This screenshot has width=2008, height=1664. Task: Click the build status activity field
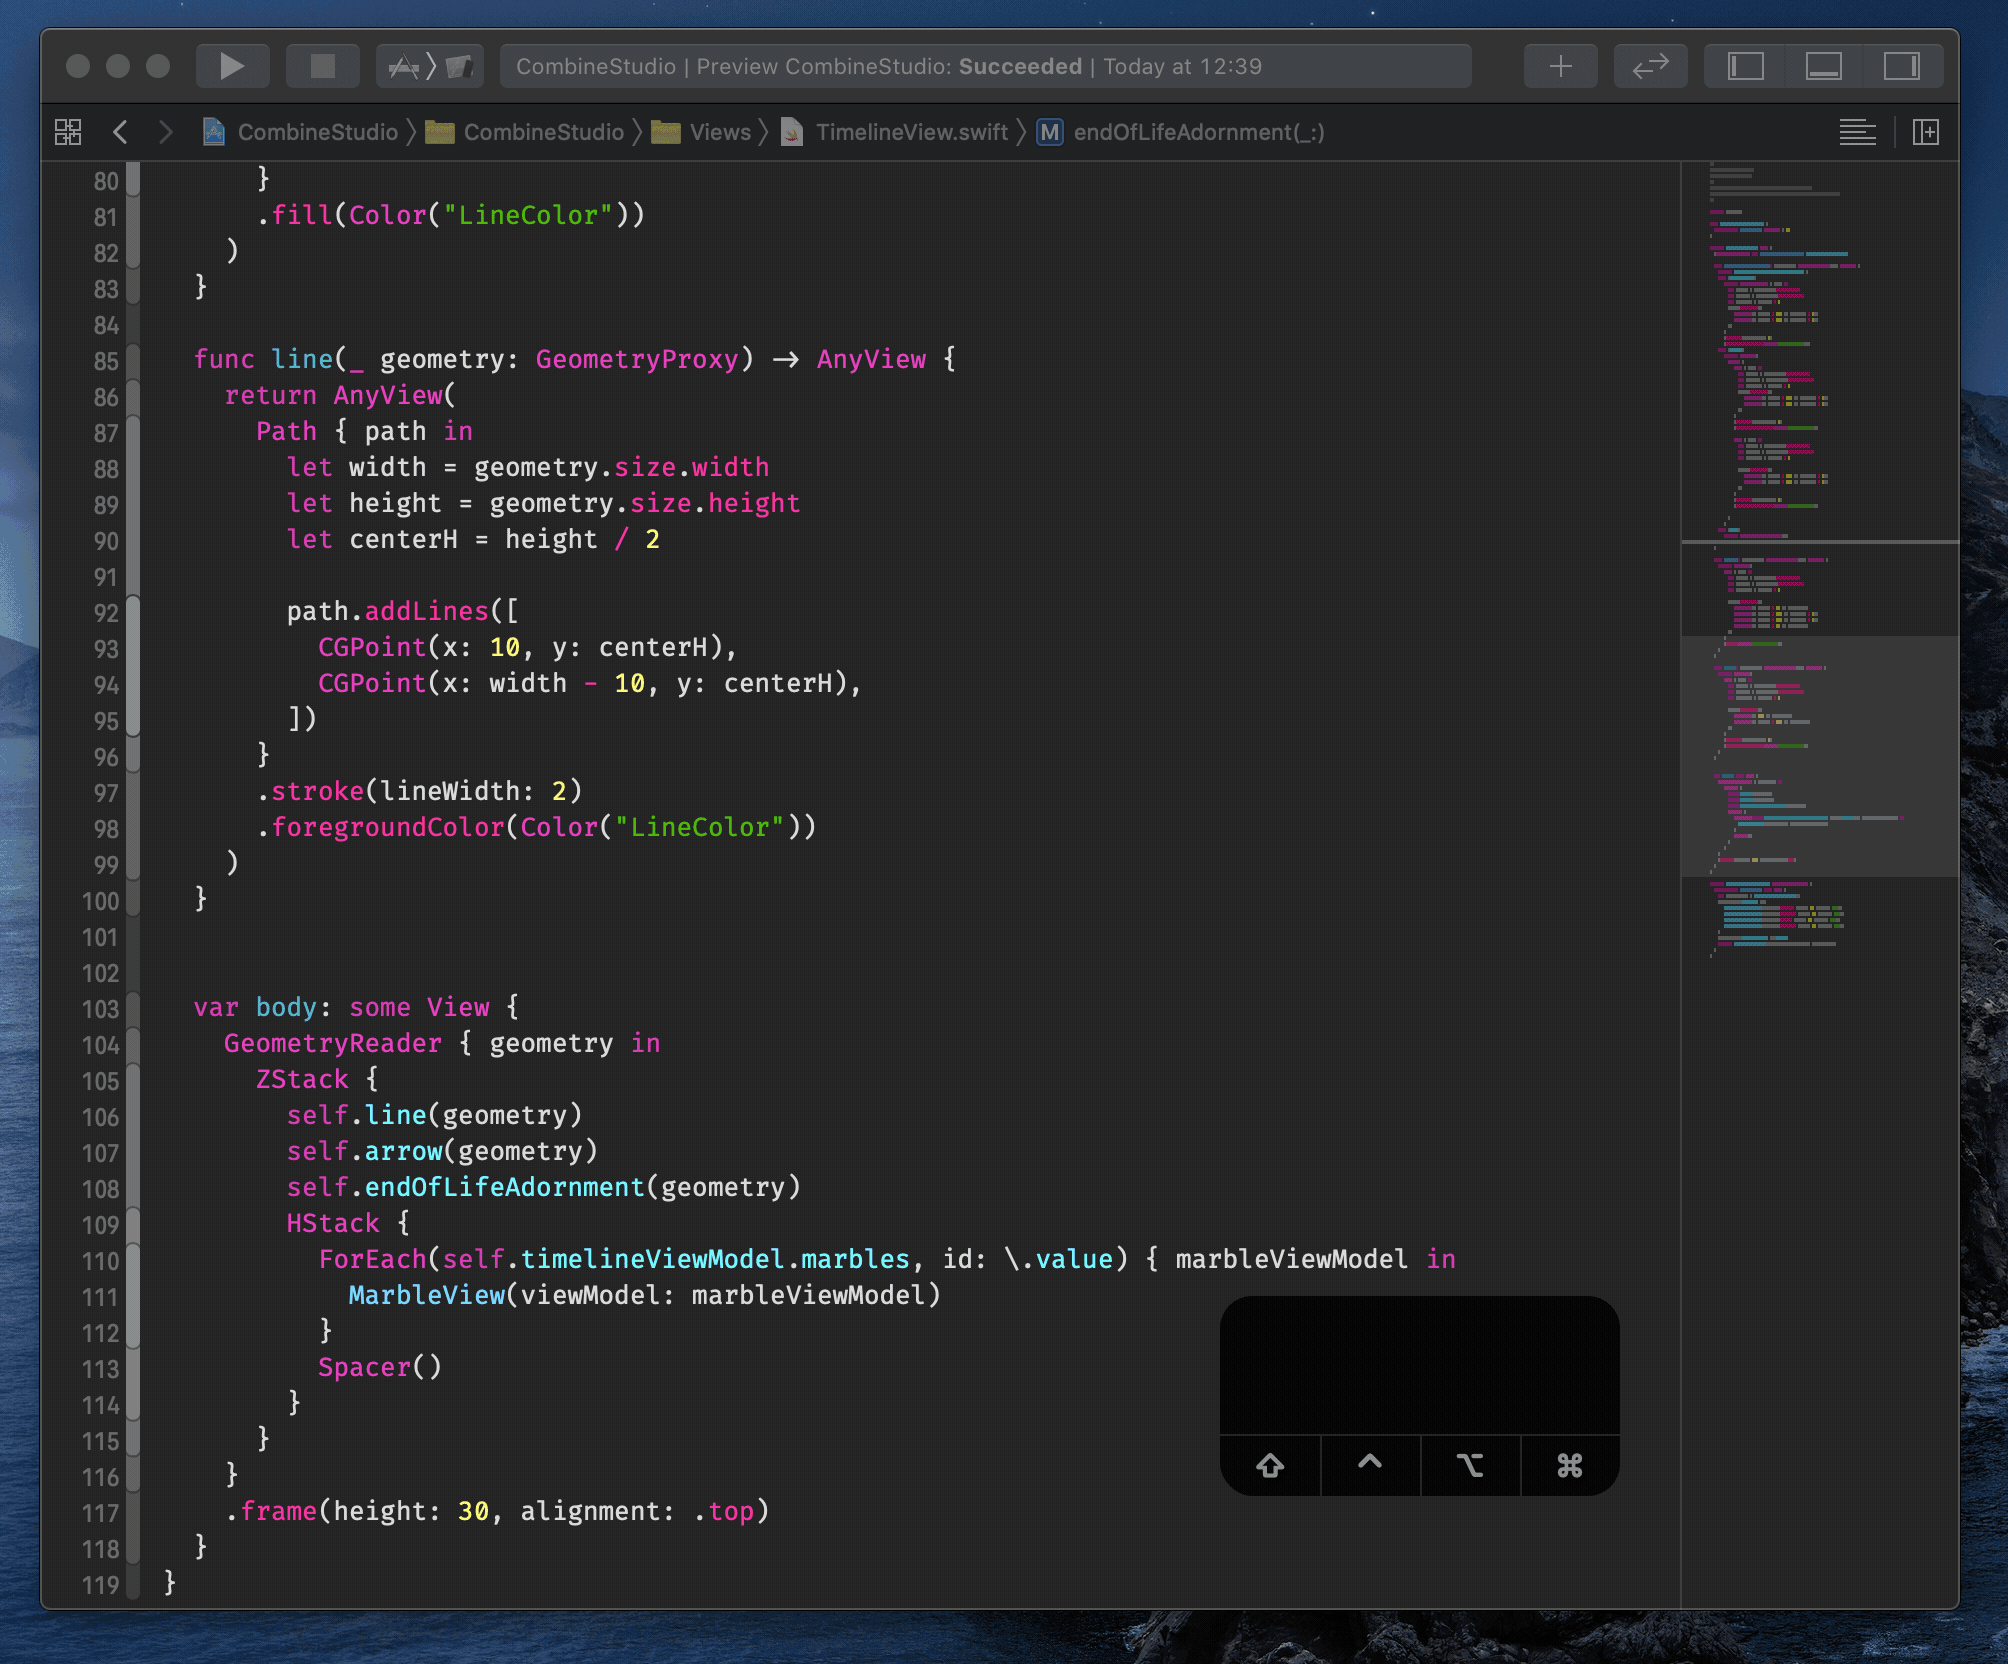point(985,67)
